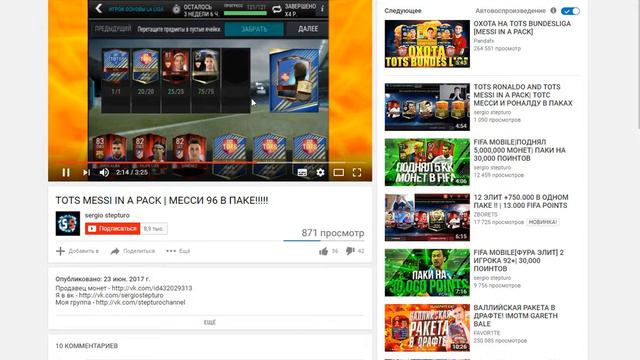Seek on the red video progress bar
640x360 pixels.
click(209, 162)
